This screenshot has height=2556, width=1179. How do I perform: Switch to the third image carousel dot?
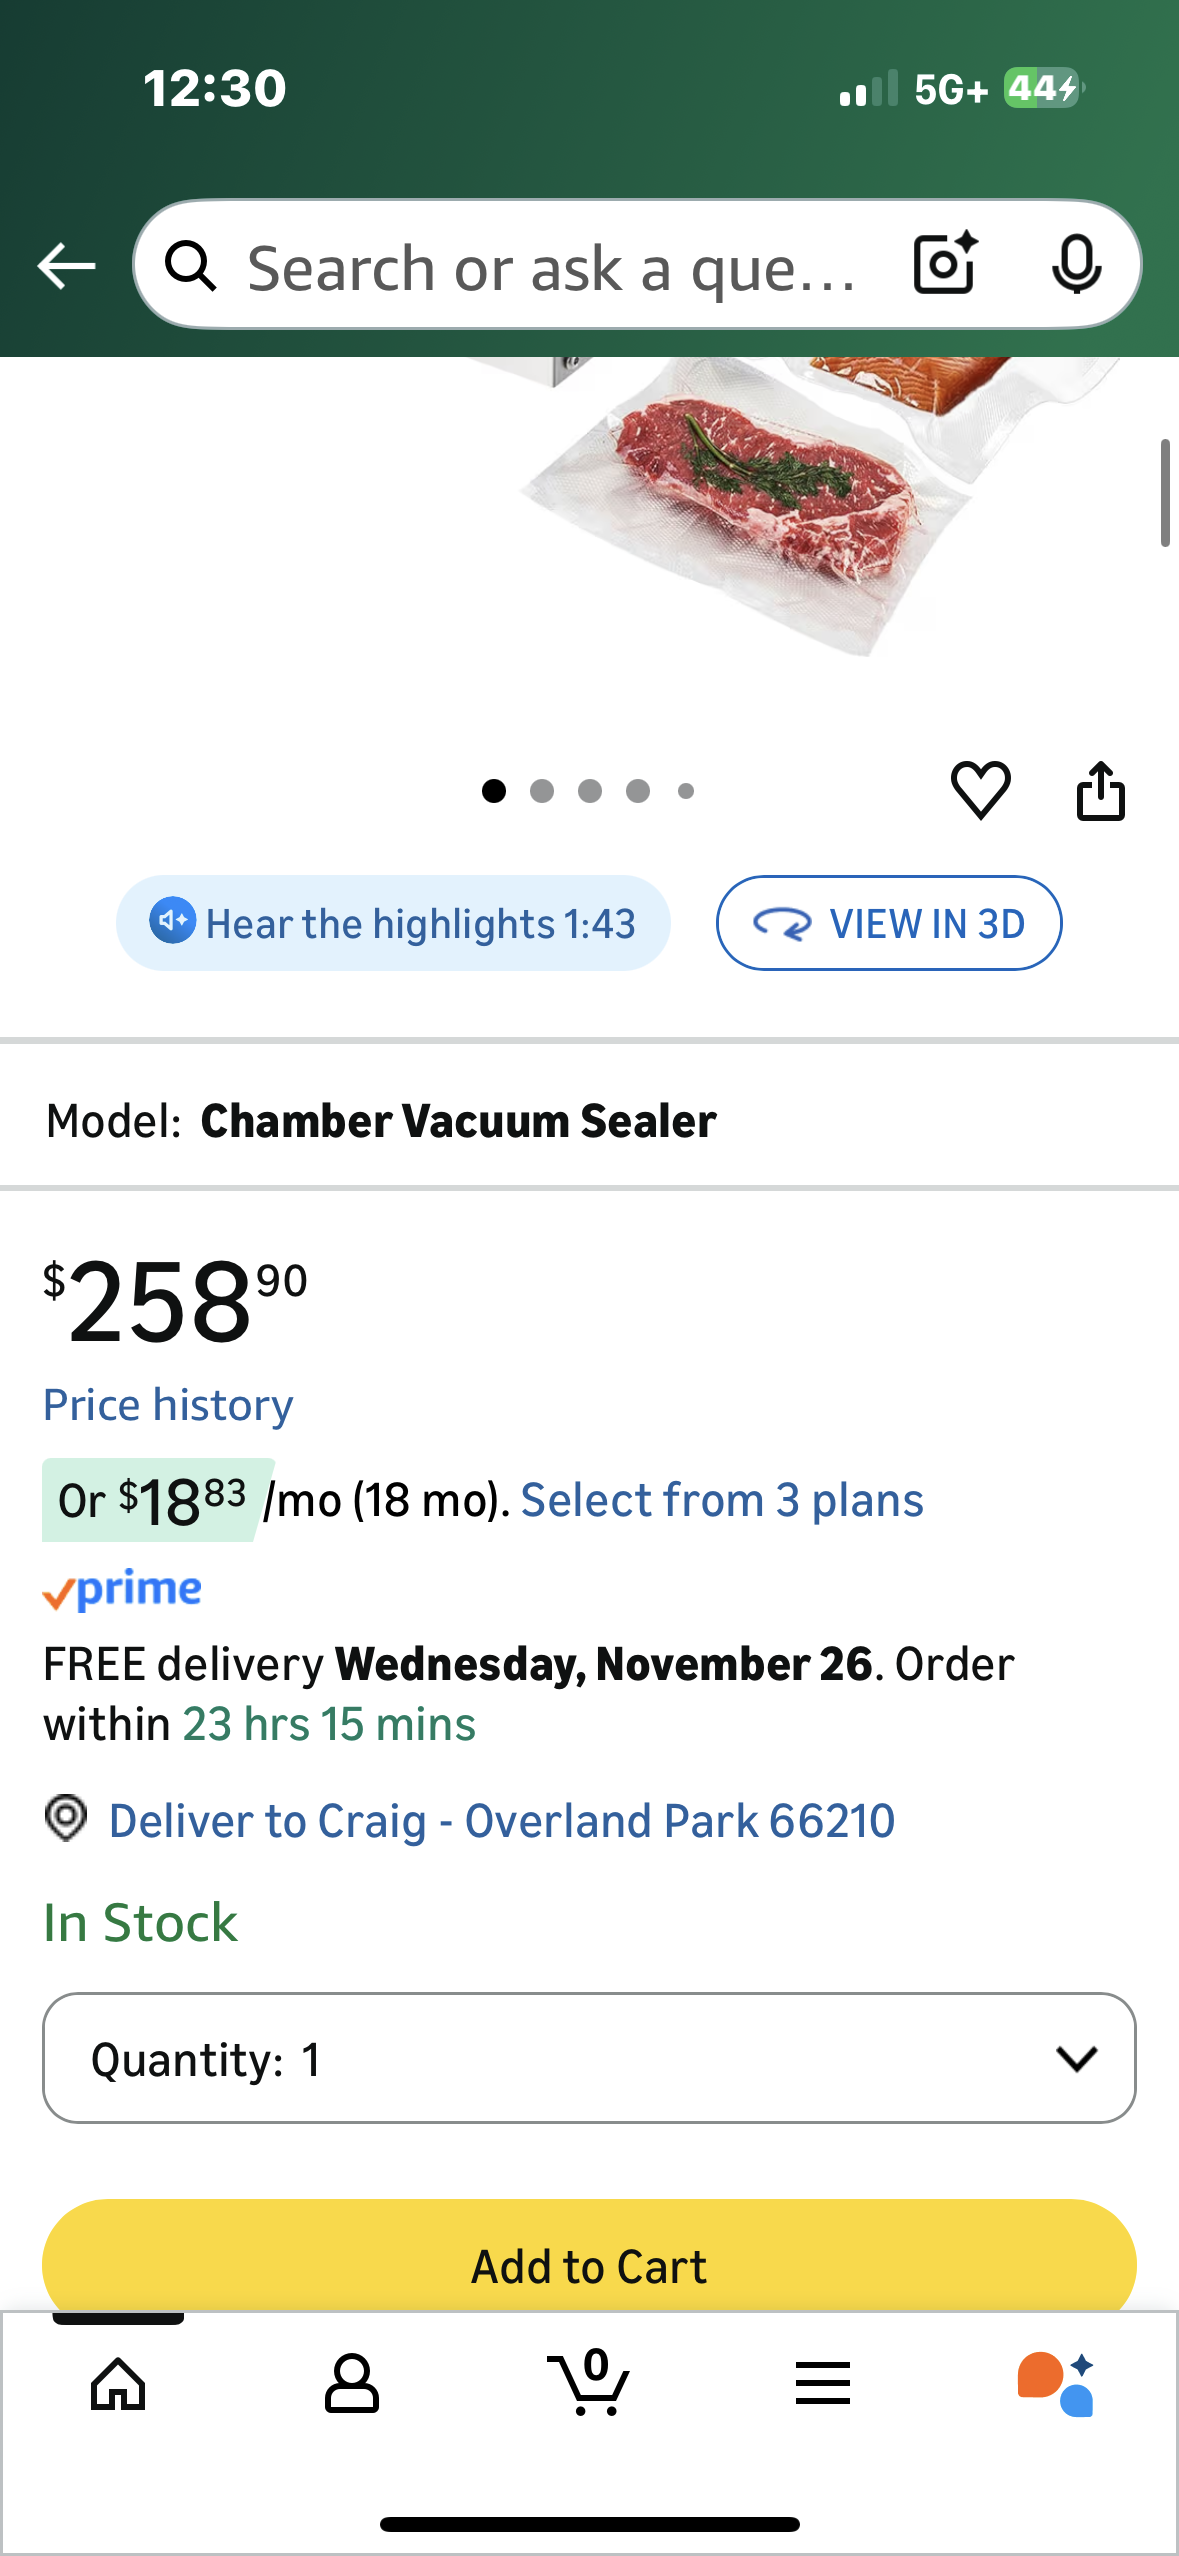pyautogui.click(x=589, y=790)
